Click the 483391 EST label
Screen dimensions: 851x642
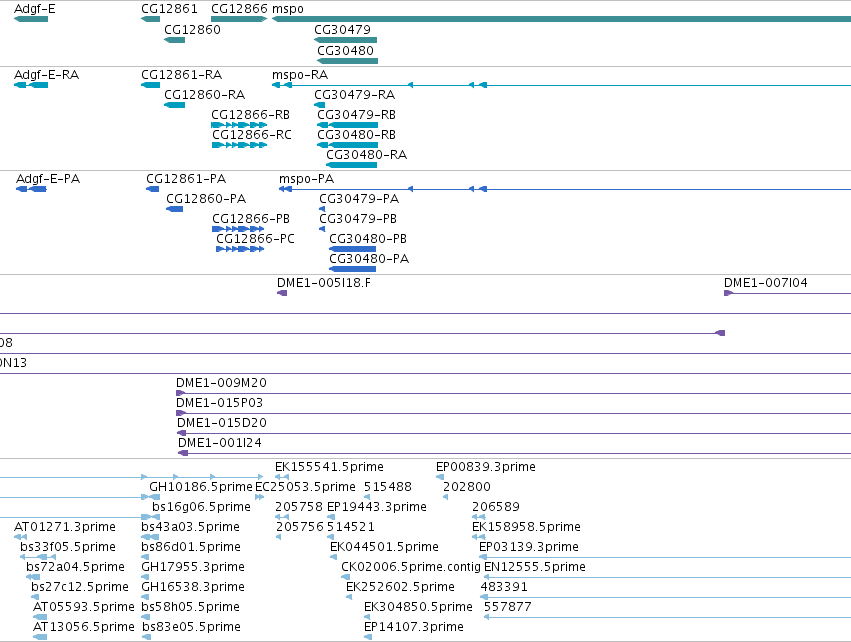(x=504, y=587)
